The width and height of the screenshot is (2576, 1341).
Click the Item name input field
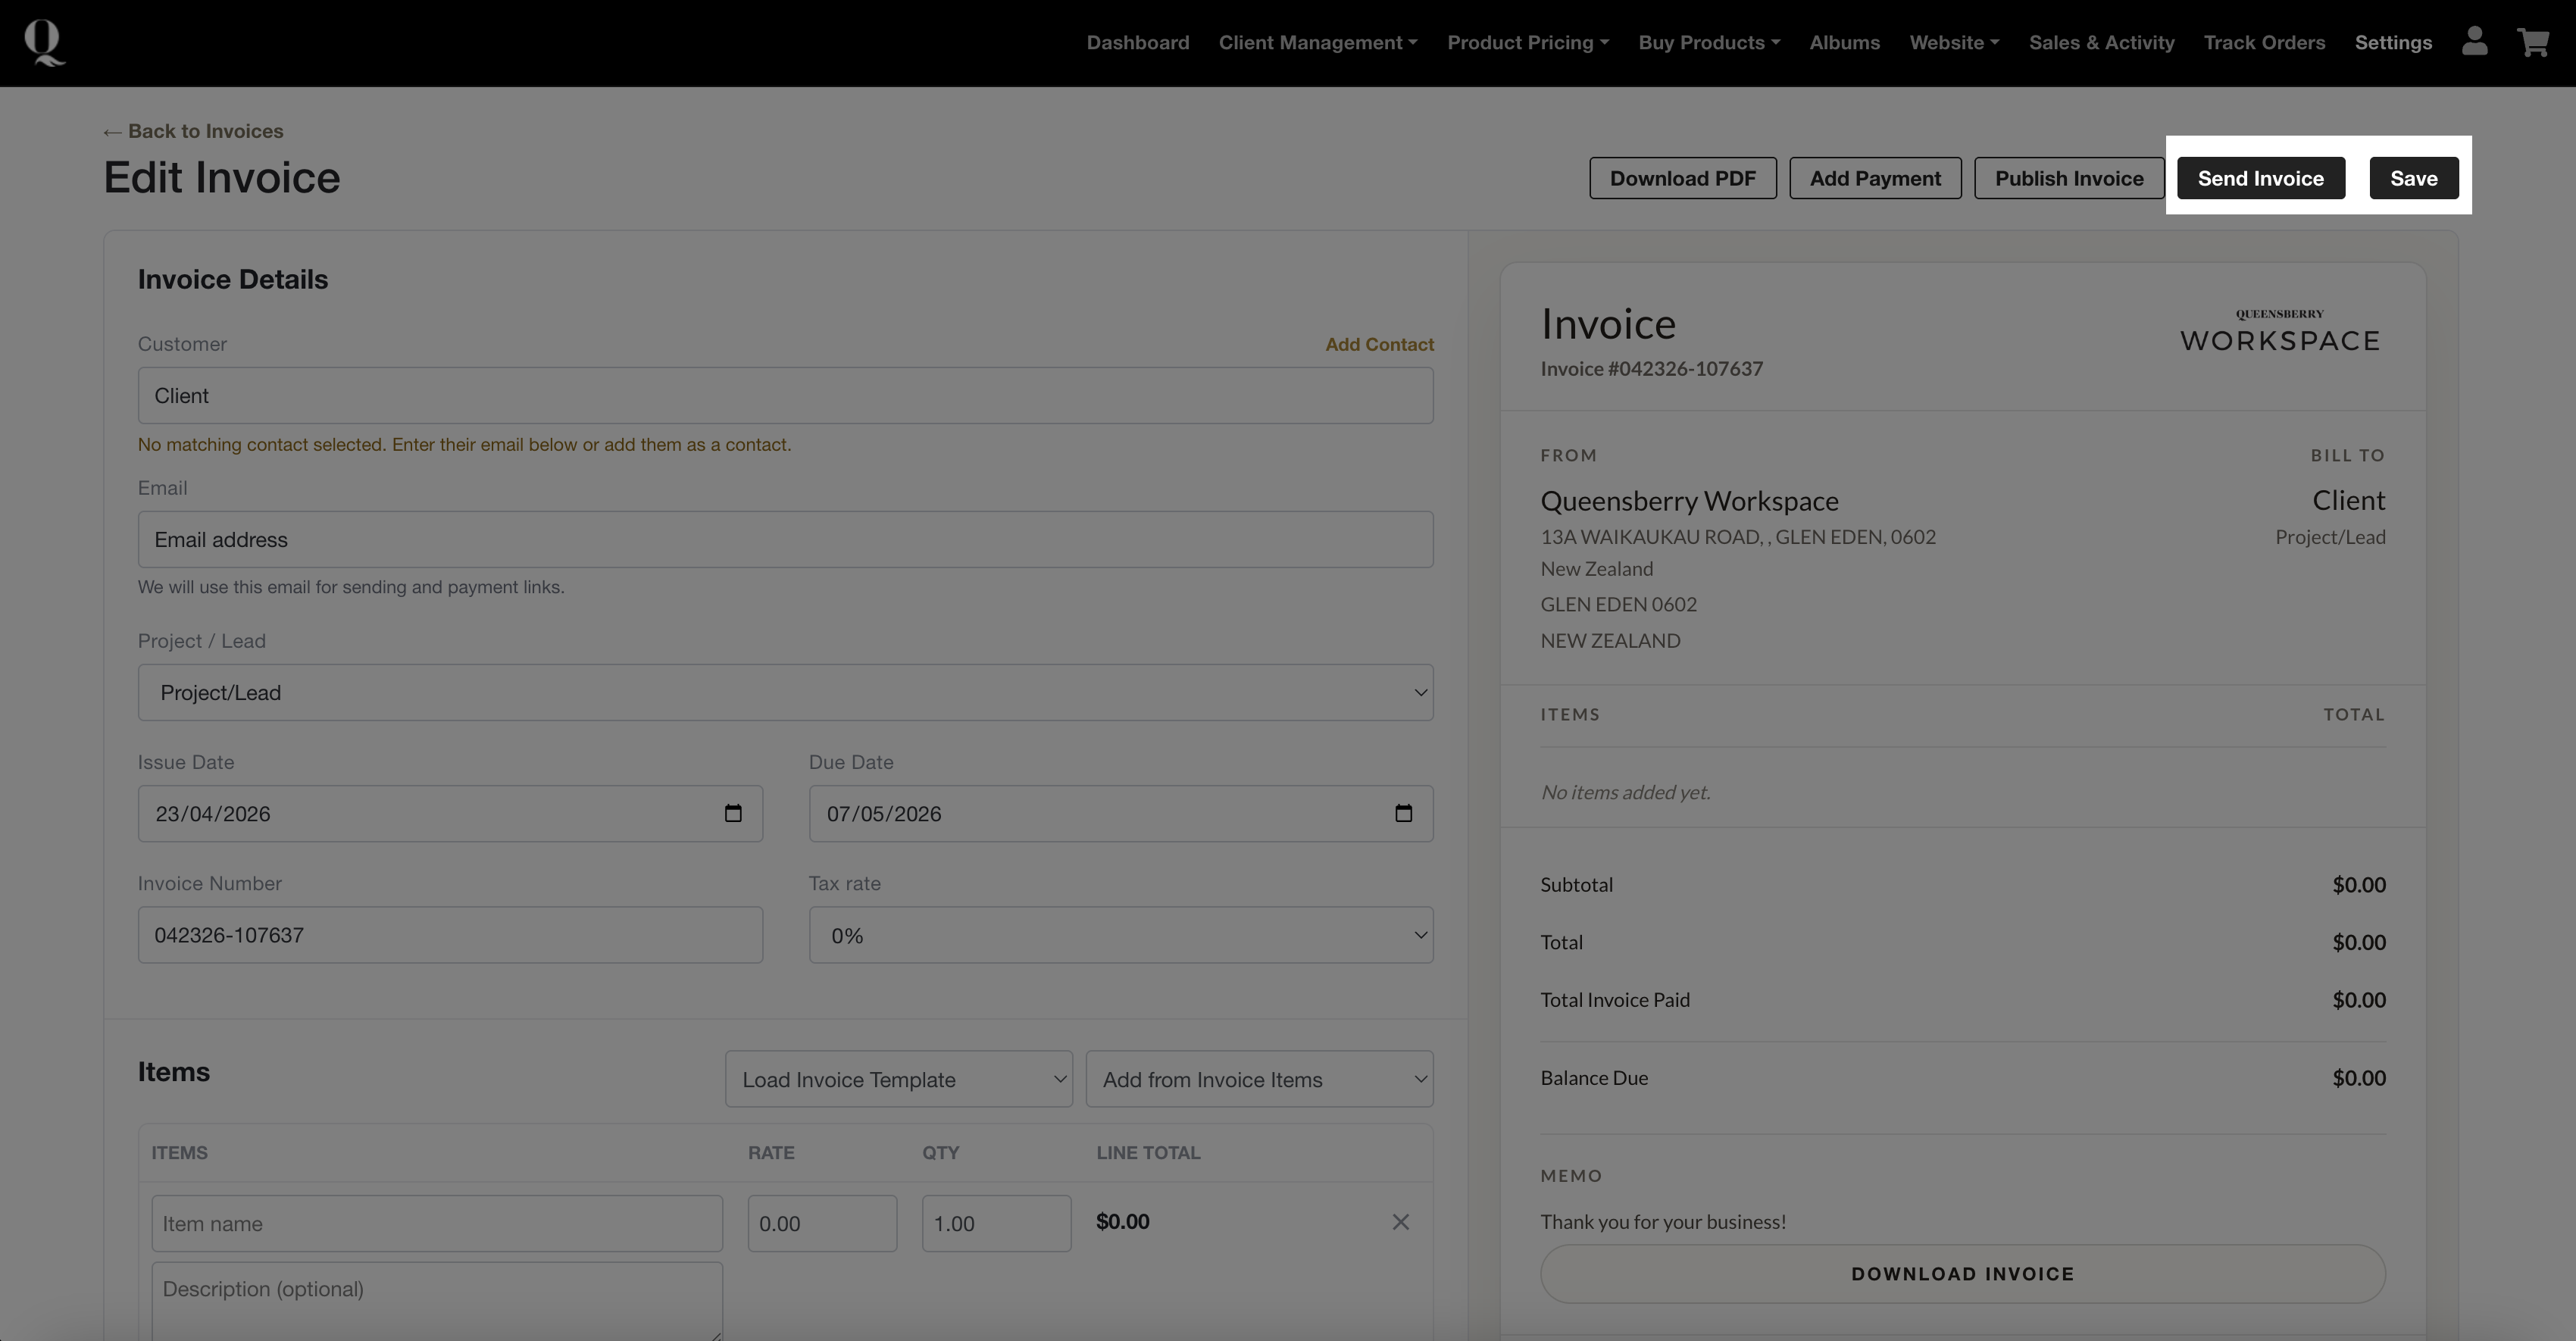436,1223
